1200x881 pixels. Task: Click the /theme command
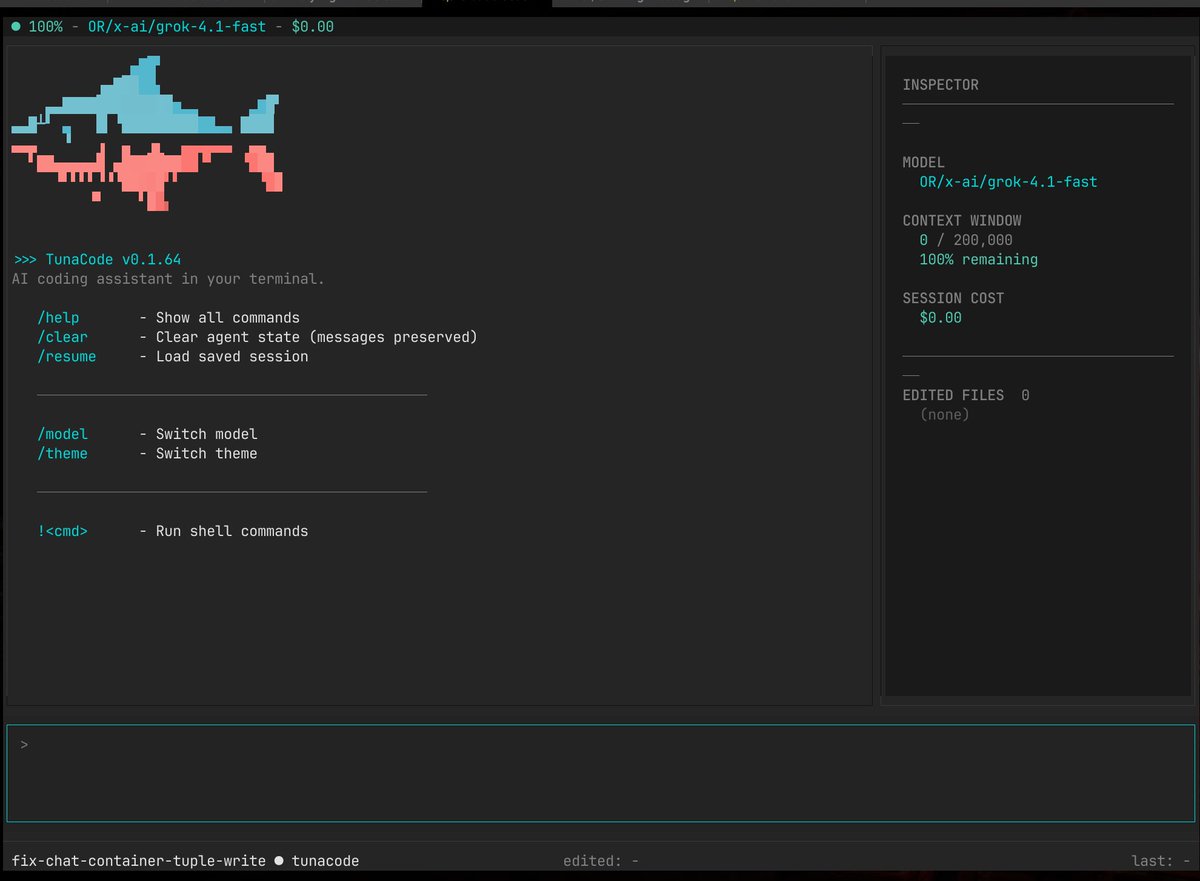coord(62,453)
